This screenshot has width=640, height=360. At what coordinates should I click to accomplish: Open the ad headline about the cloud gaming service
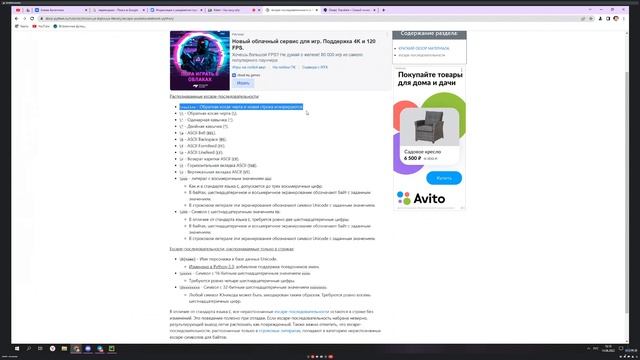point(304,44)
